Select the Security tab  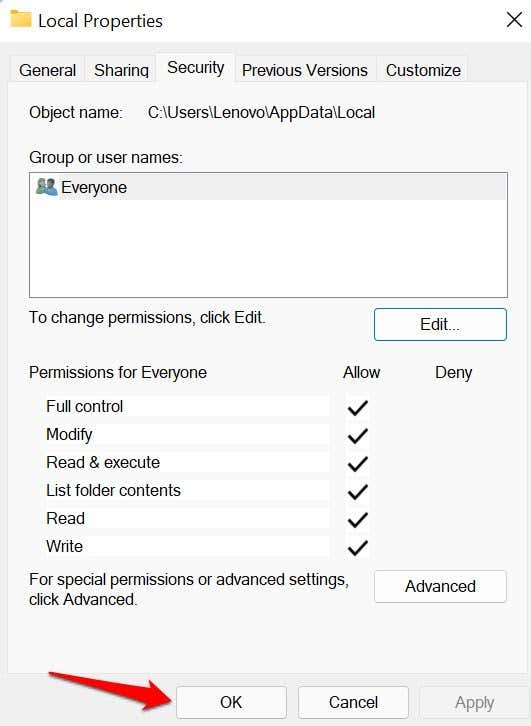(195, 68)
